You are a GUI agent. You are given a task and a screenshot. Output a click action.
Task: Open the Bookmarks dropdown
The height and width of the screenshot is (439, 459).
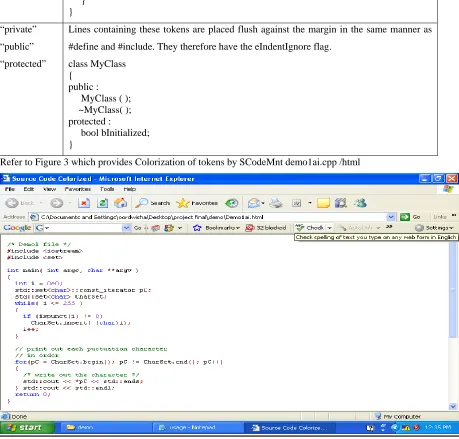238,228
